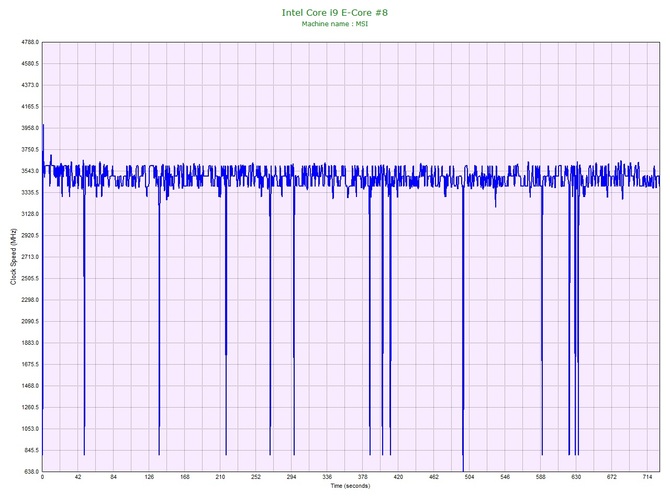
Task: Click the 'Time (seconds)' axis label
Action: pos(350,486)
